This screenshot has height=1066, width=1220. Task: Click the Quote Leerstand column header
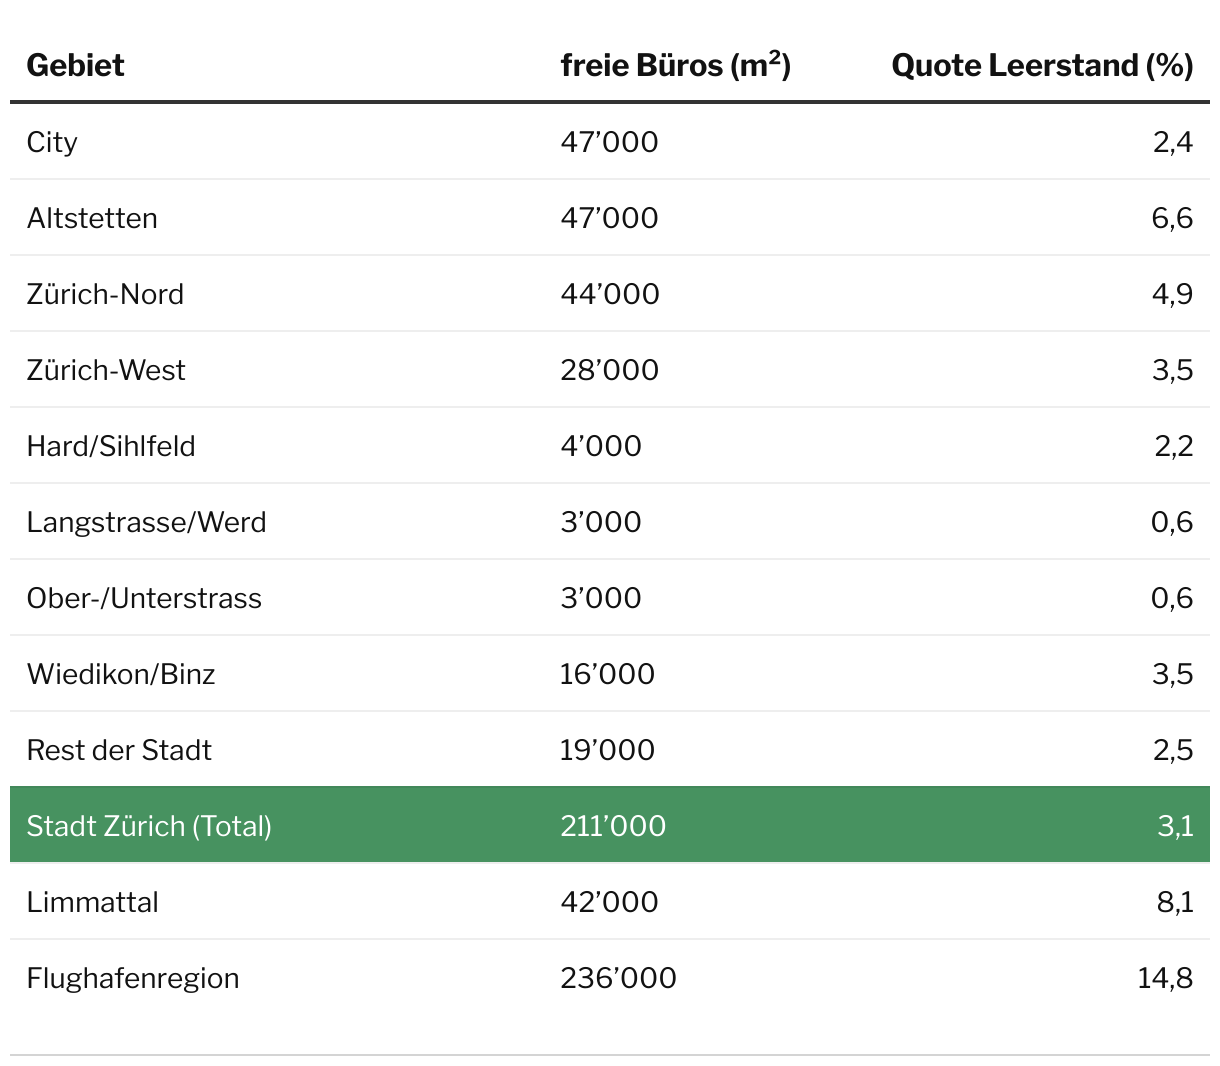point(1041,66)
